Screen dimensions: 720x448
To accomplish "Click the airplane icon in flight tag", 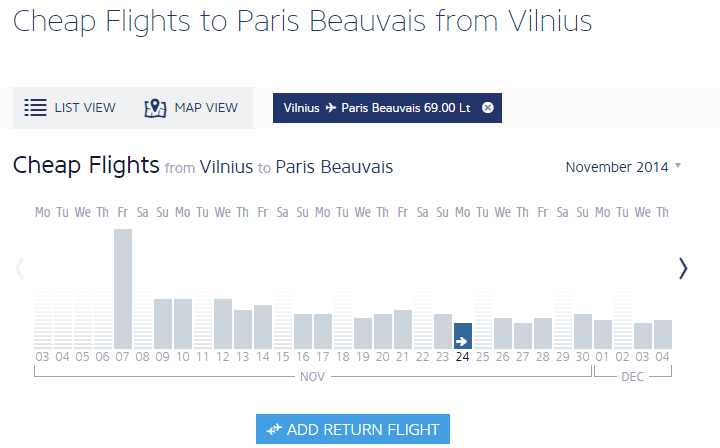I will click(x=331, y=108).
